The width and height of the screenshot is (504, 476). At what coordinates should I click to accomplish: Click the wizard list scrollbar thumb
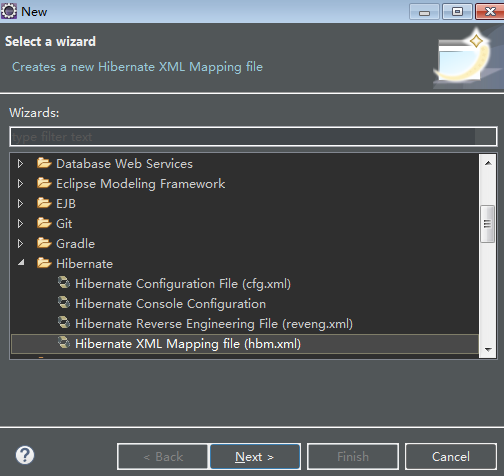487,224
